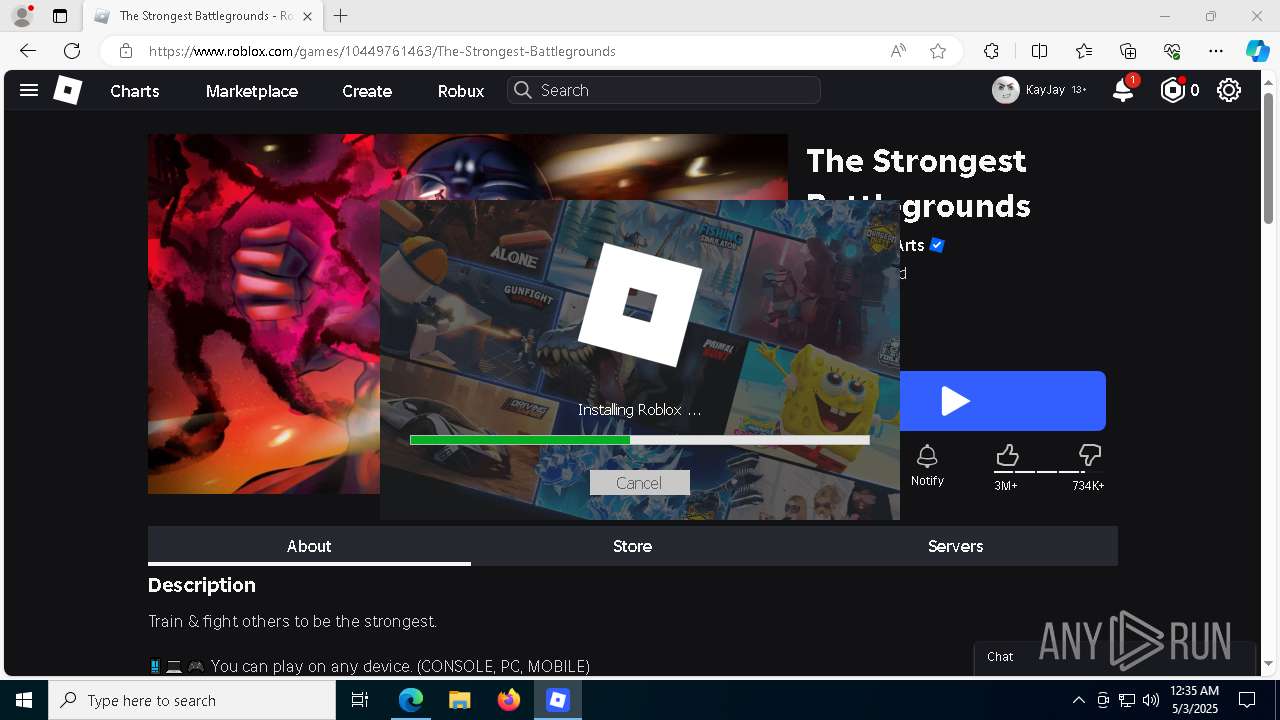Open a new browser tab
Screen dimensions: 1280x720
[341, 16]
